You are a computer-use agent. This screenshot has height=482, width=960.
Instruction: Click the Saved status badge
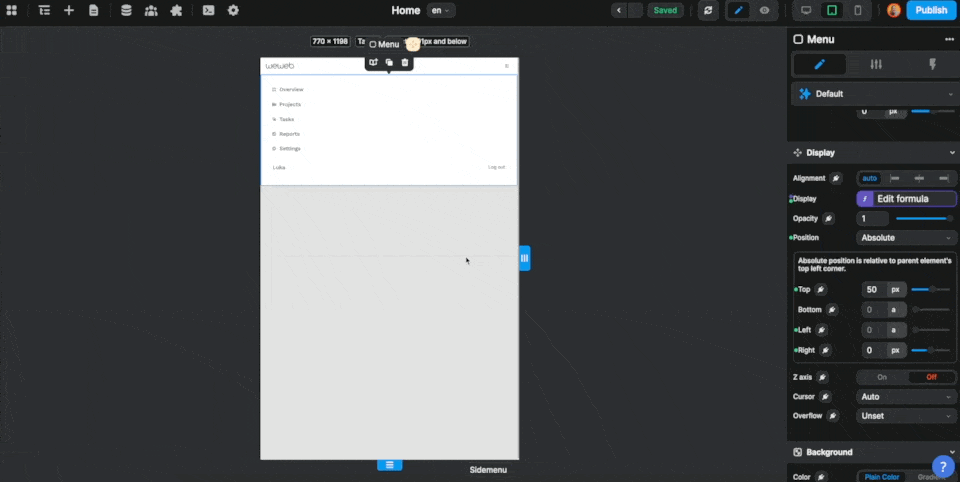[x=665, y=10]
